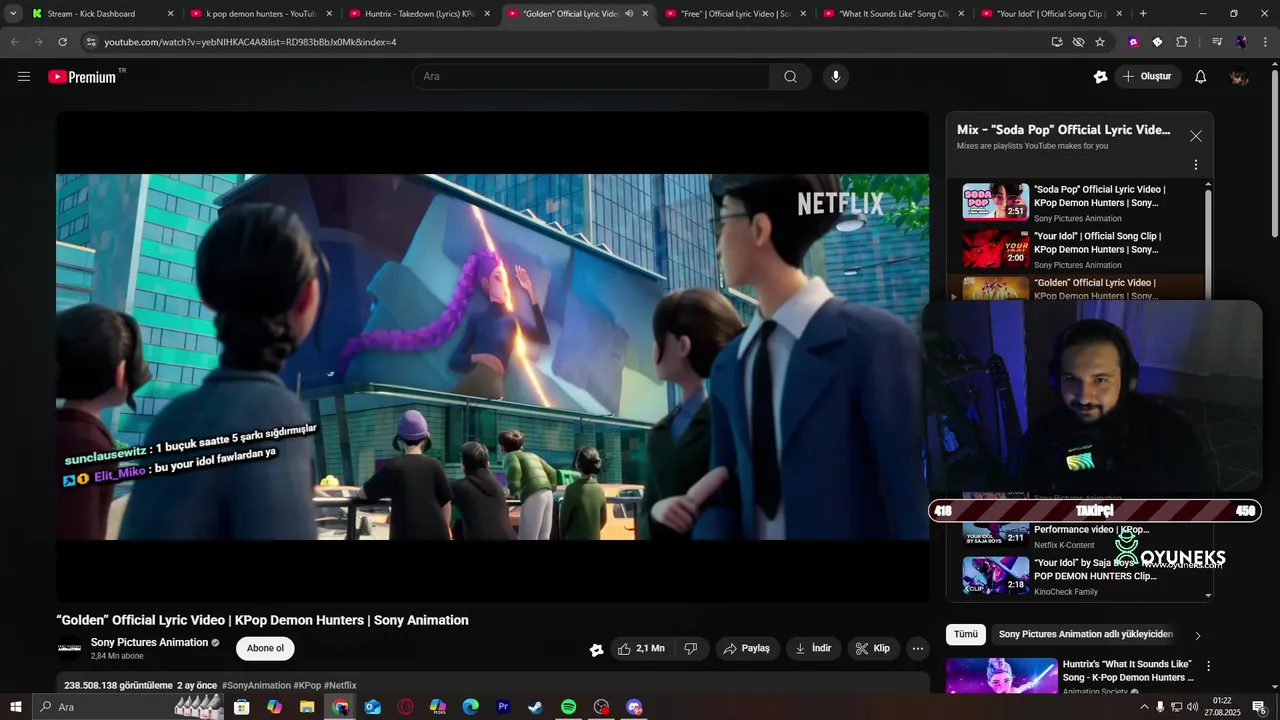The height and width of the screenshot is (720, 1280).
Task: Close the Mix playlist panel
Action: tap(1195, 136)
